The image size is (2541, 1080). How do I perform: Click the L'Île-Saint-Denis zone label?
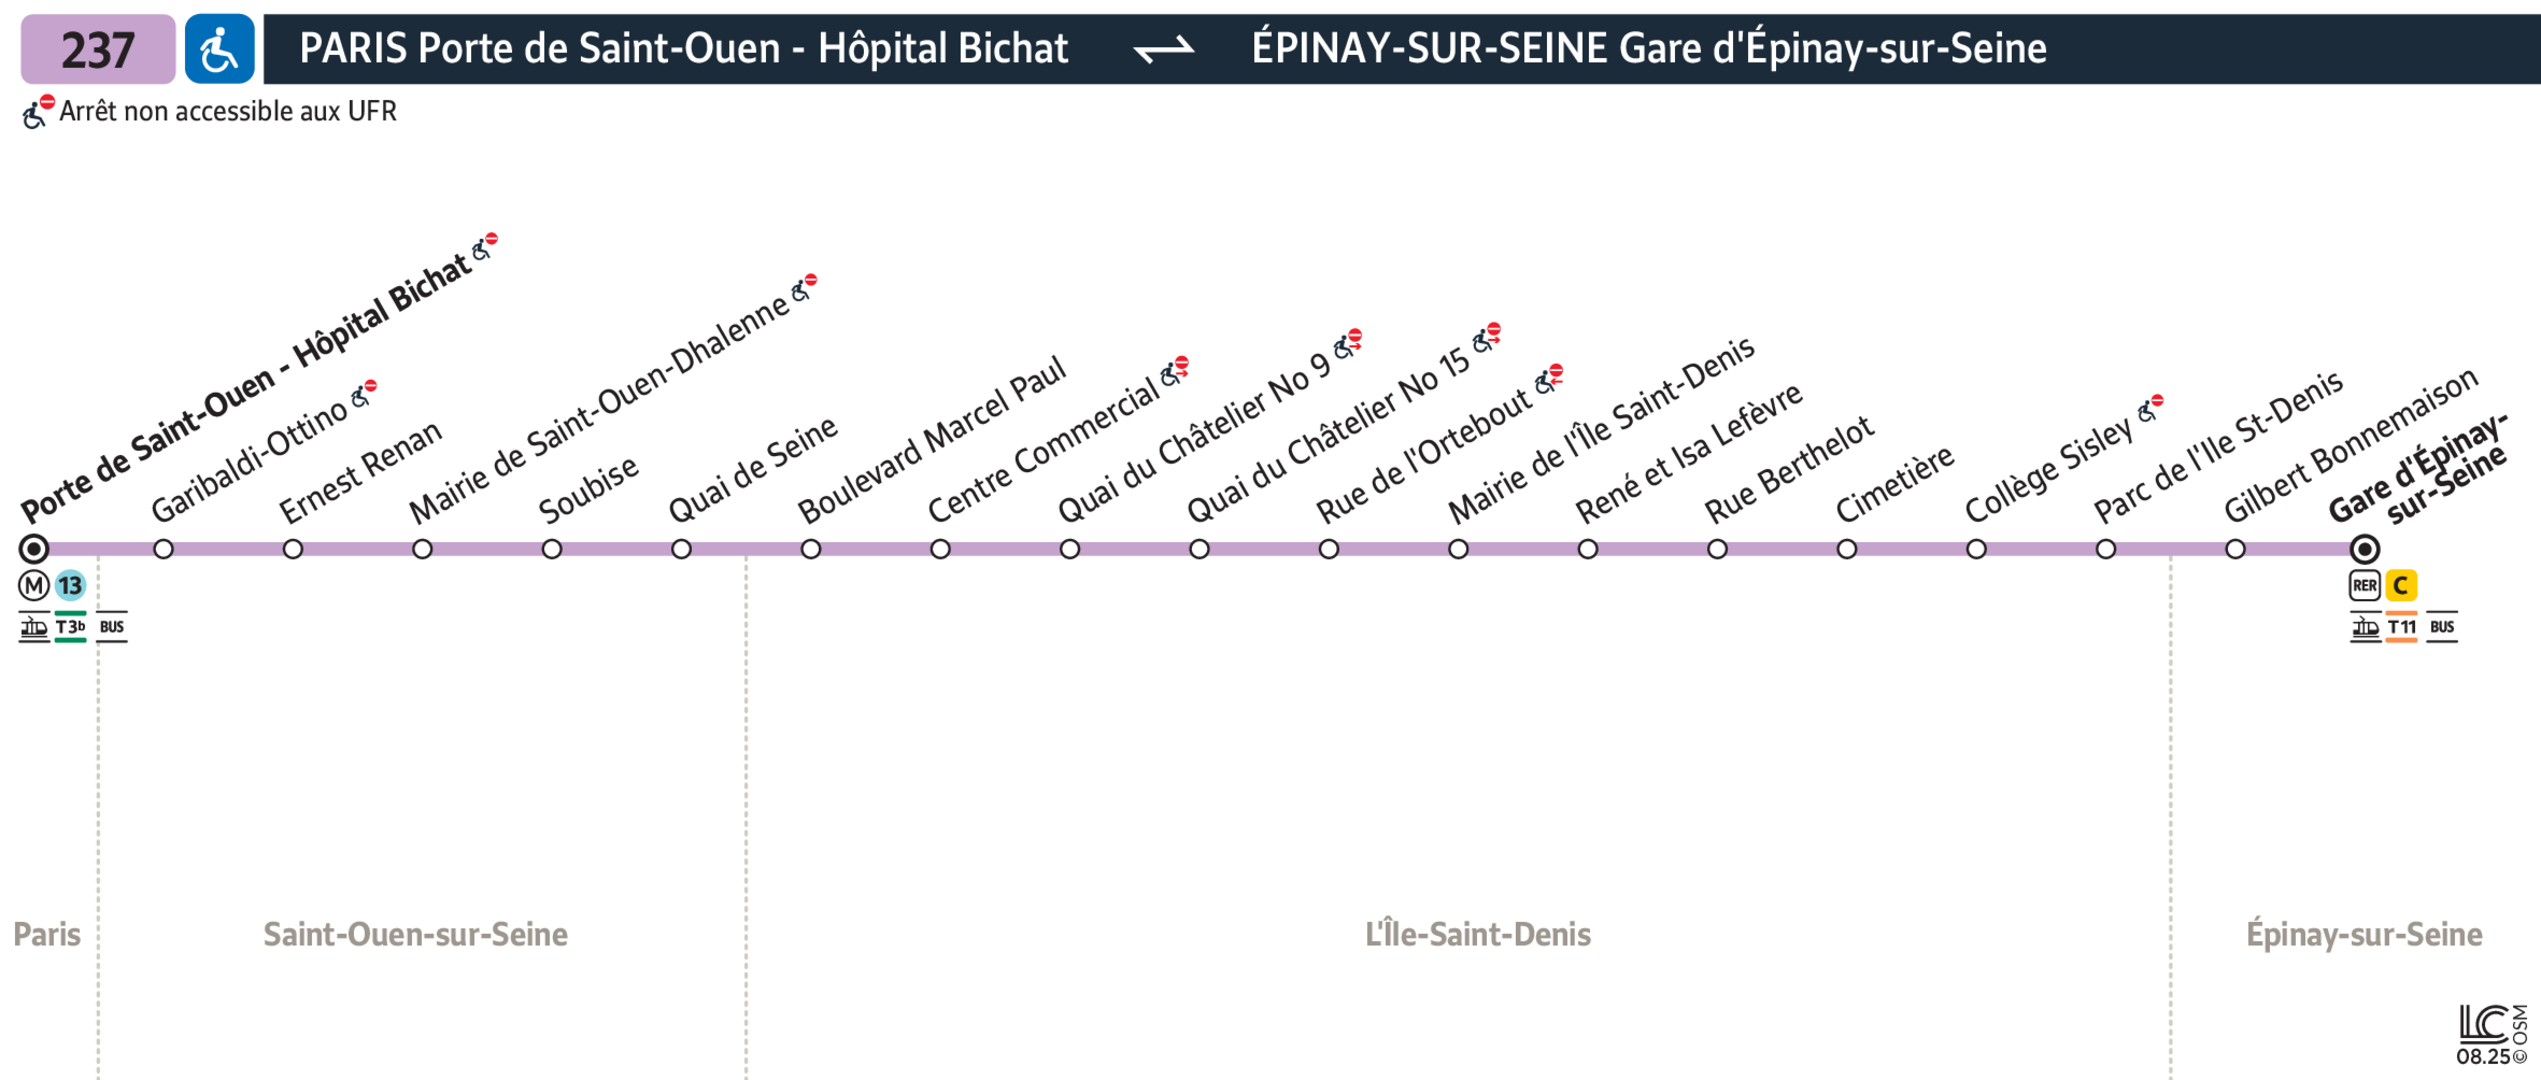[1478, 934]
